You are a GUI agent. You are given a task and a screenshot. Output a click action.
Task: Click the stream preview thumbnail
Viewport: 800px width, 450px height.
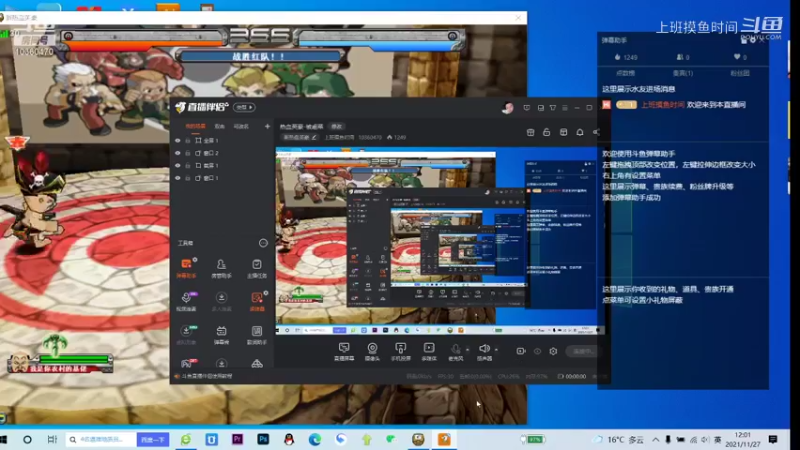(439, 241)
